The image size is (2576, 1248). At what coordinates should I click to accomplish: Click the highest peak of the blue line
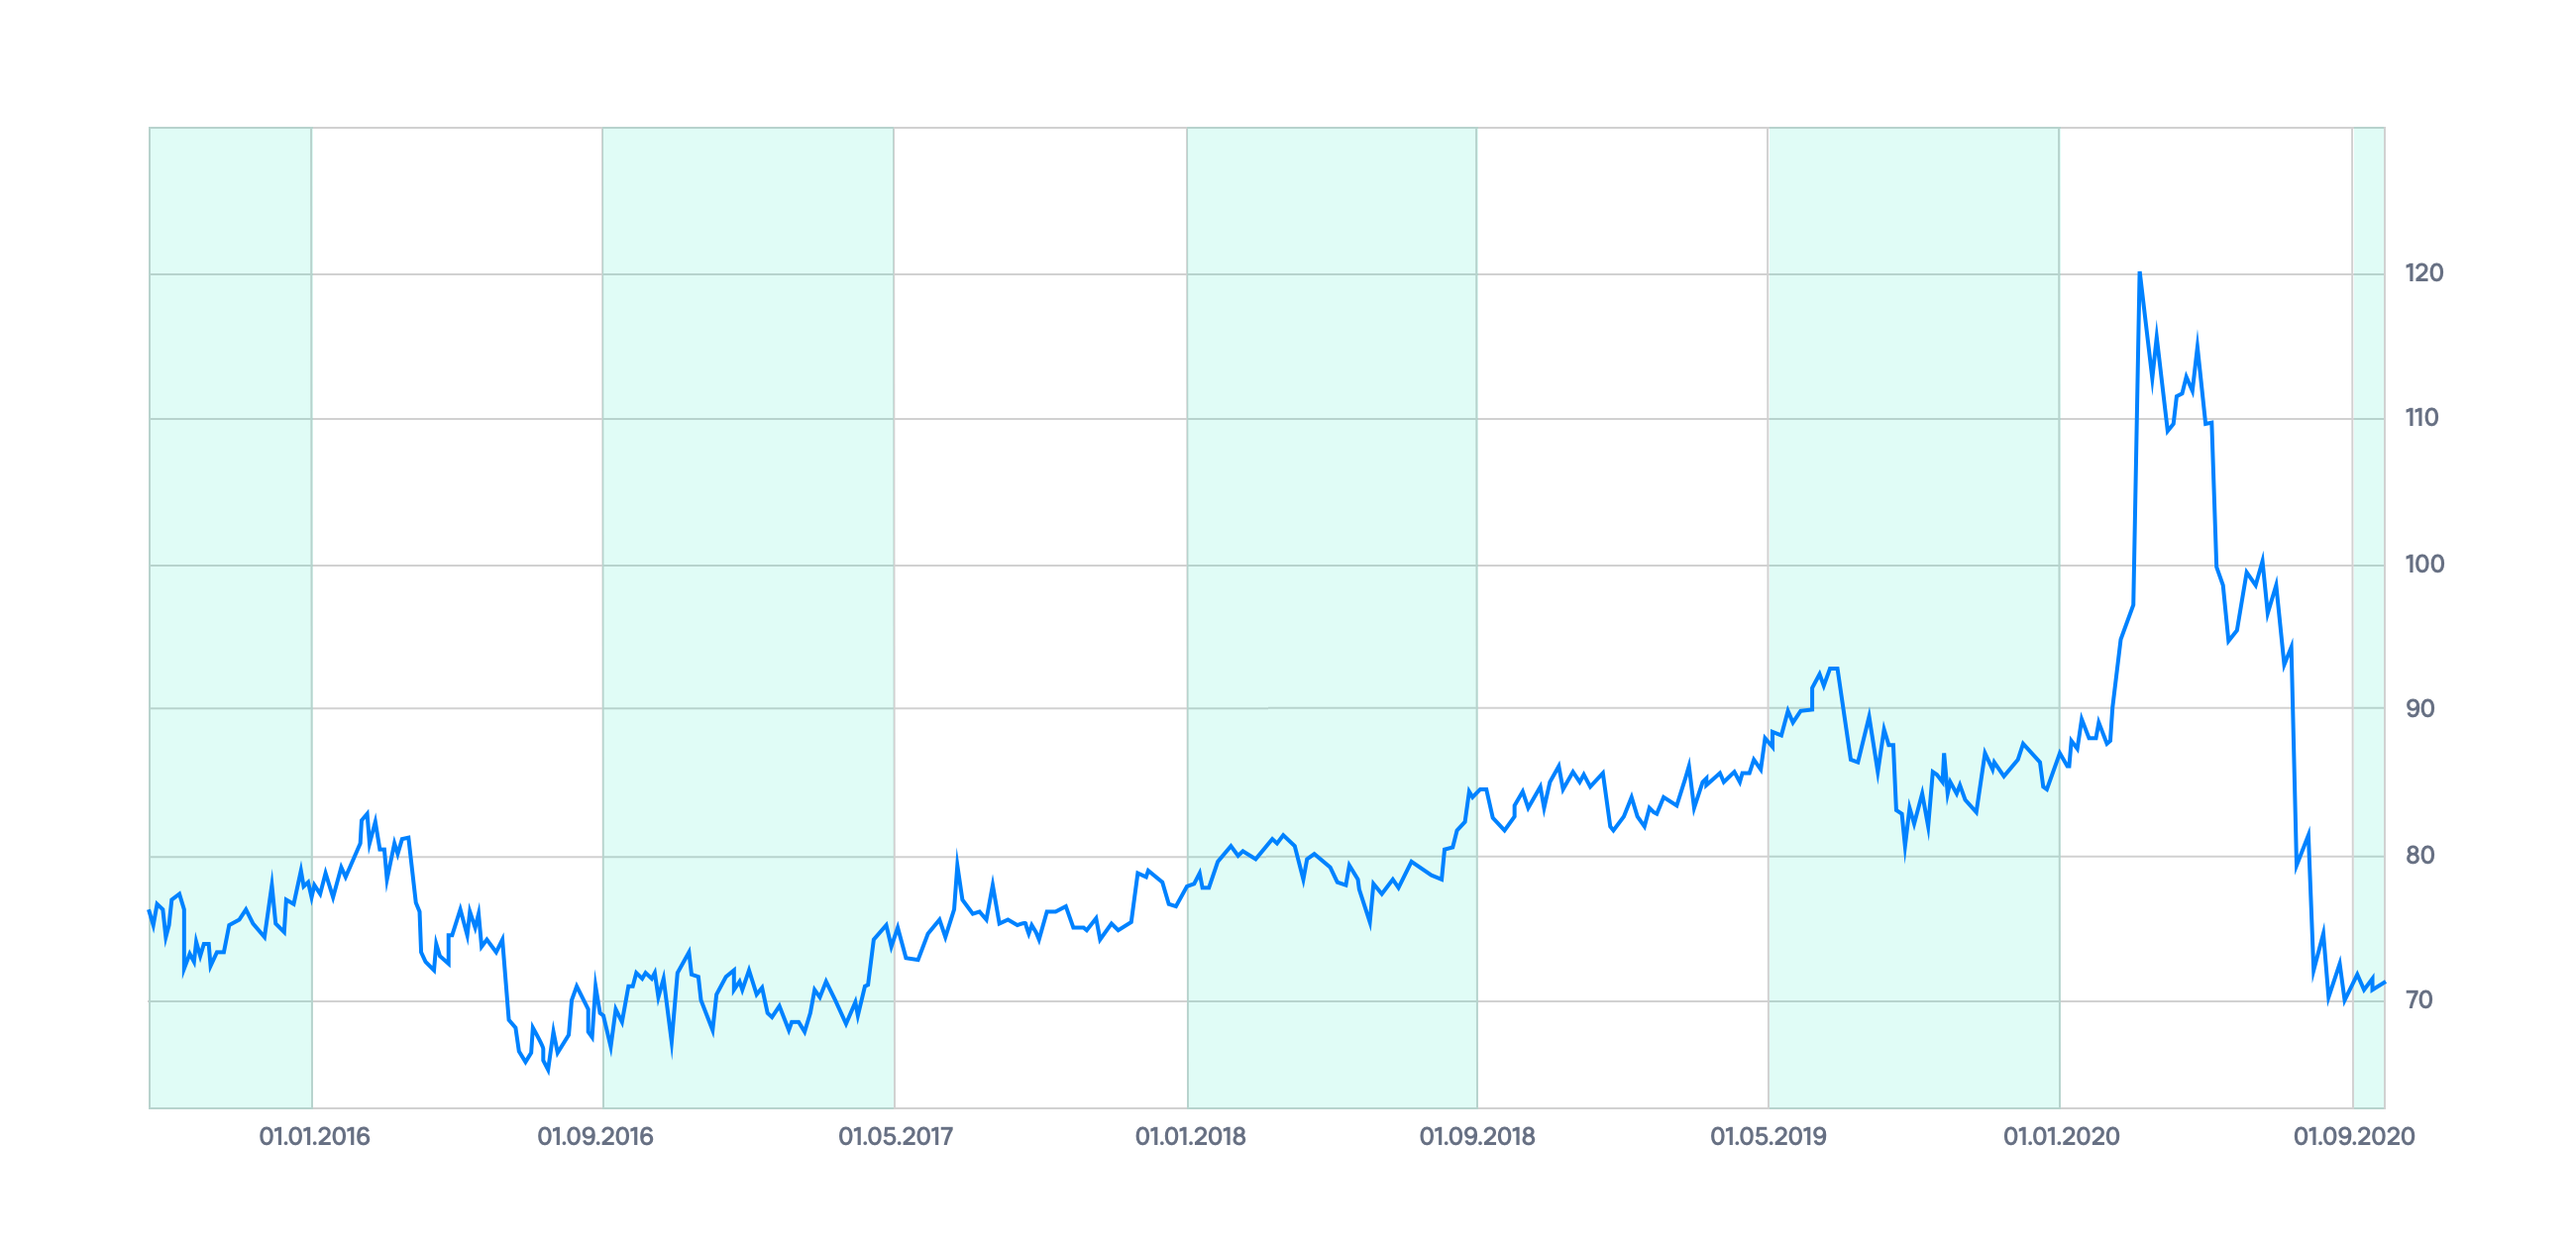pyautogui.click(x=2140, y=273)
